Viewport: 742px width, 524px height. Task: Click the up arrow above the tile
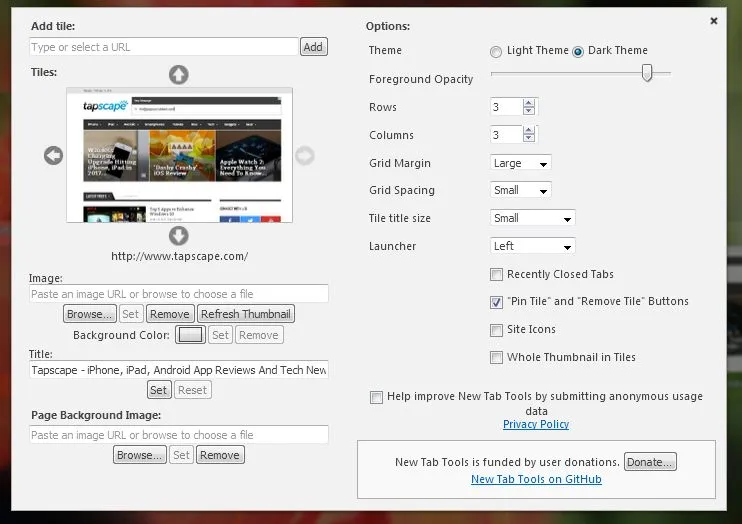(x=178, y=74)
